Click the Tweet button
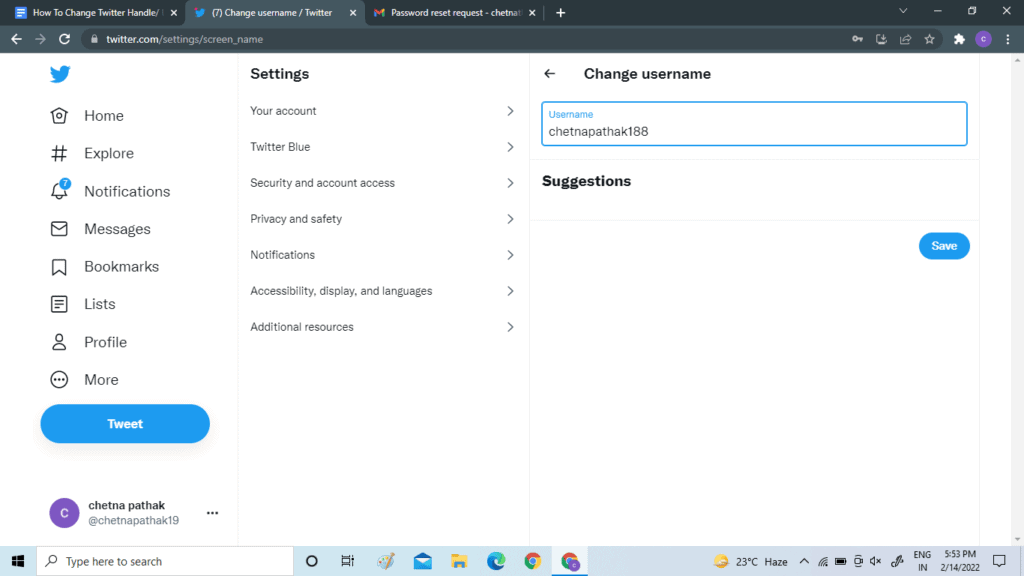This screenshot has height=576, width=1024. 125,424
